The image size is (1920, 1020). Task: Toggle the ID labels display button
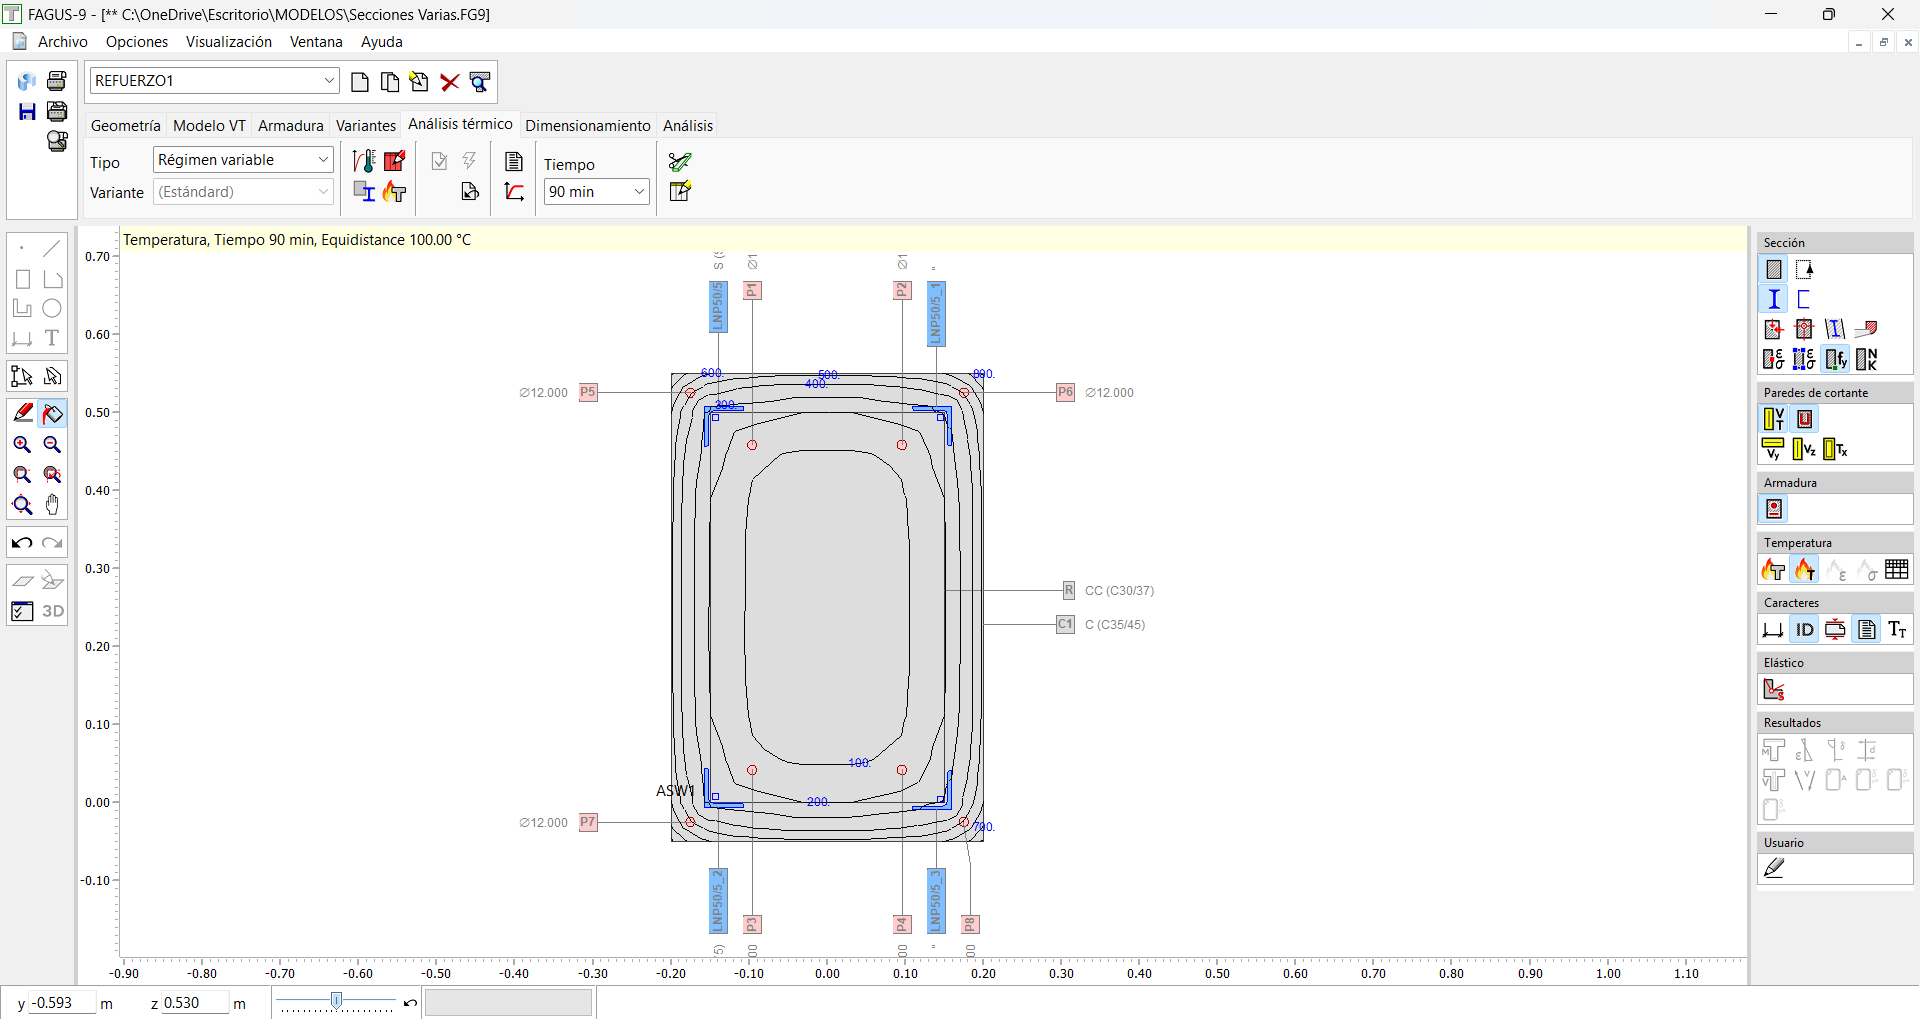pos(1804,630)
